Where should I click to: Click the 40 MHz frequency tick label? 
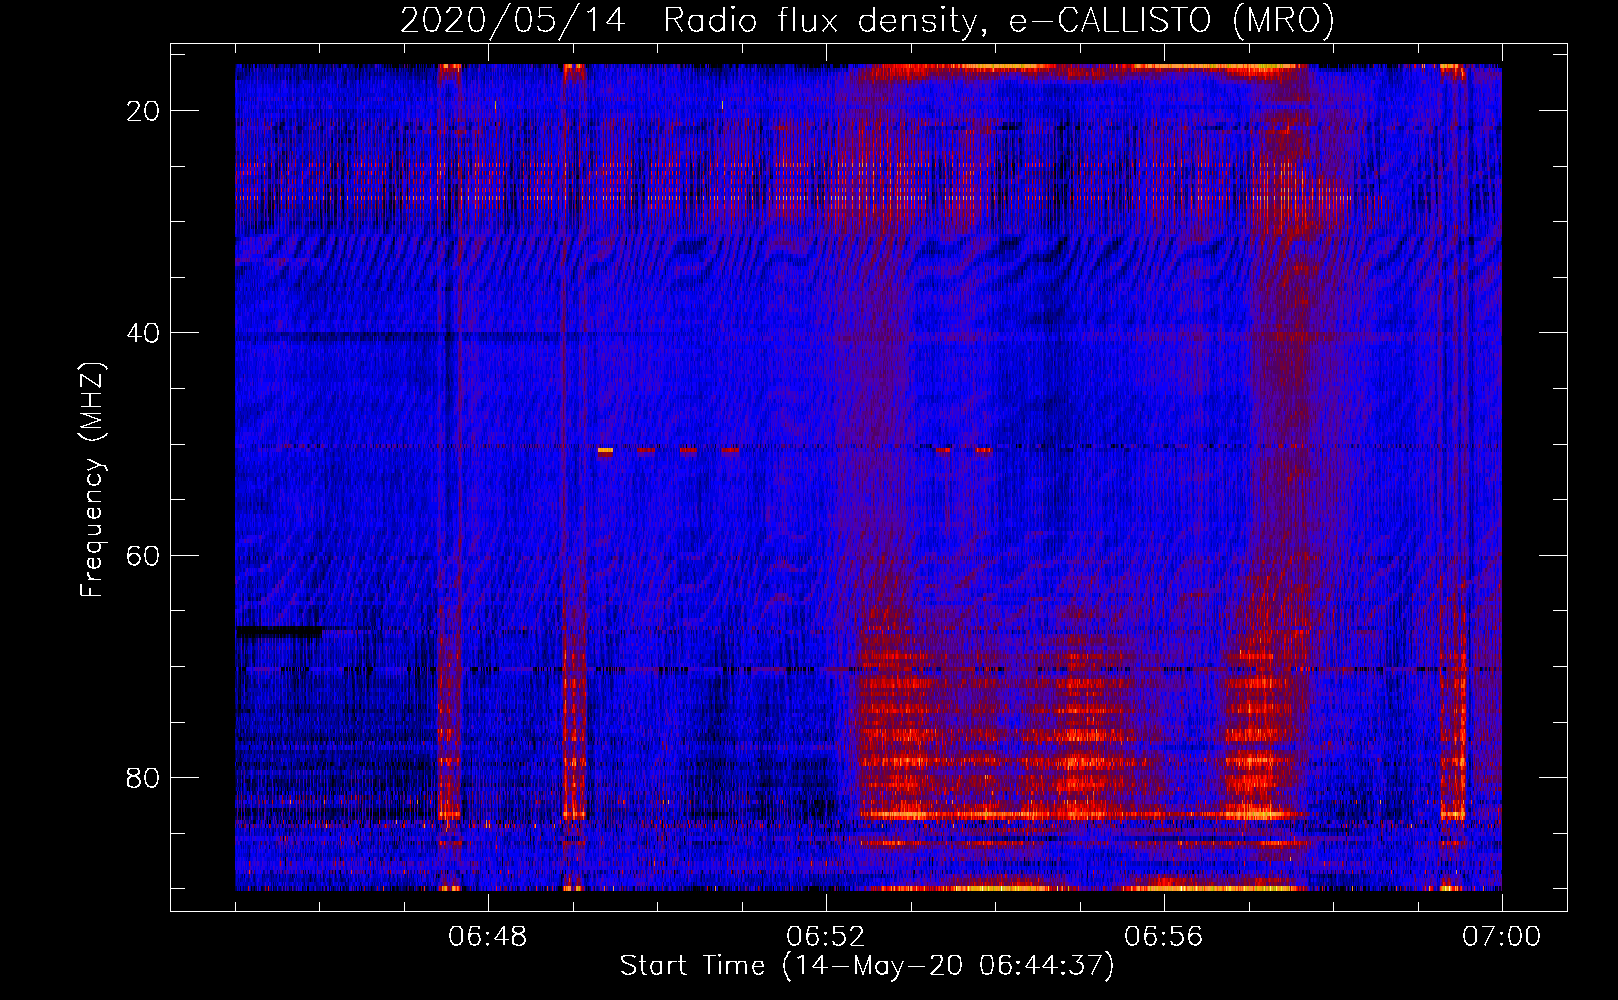pyautogui.click(x=143, y=333)
